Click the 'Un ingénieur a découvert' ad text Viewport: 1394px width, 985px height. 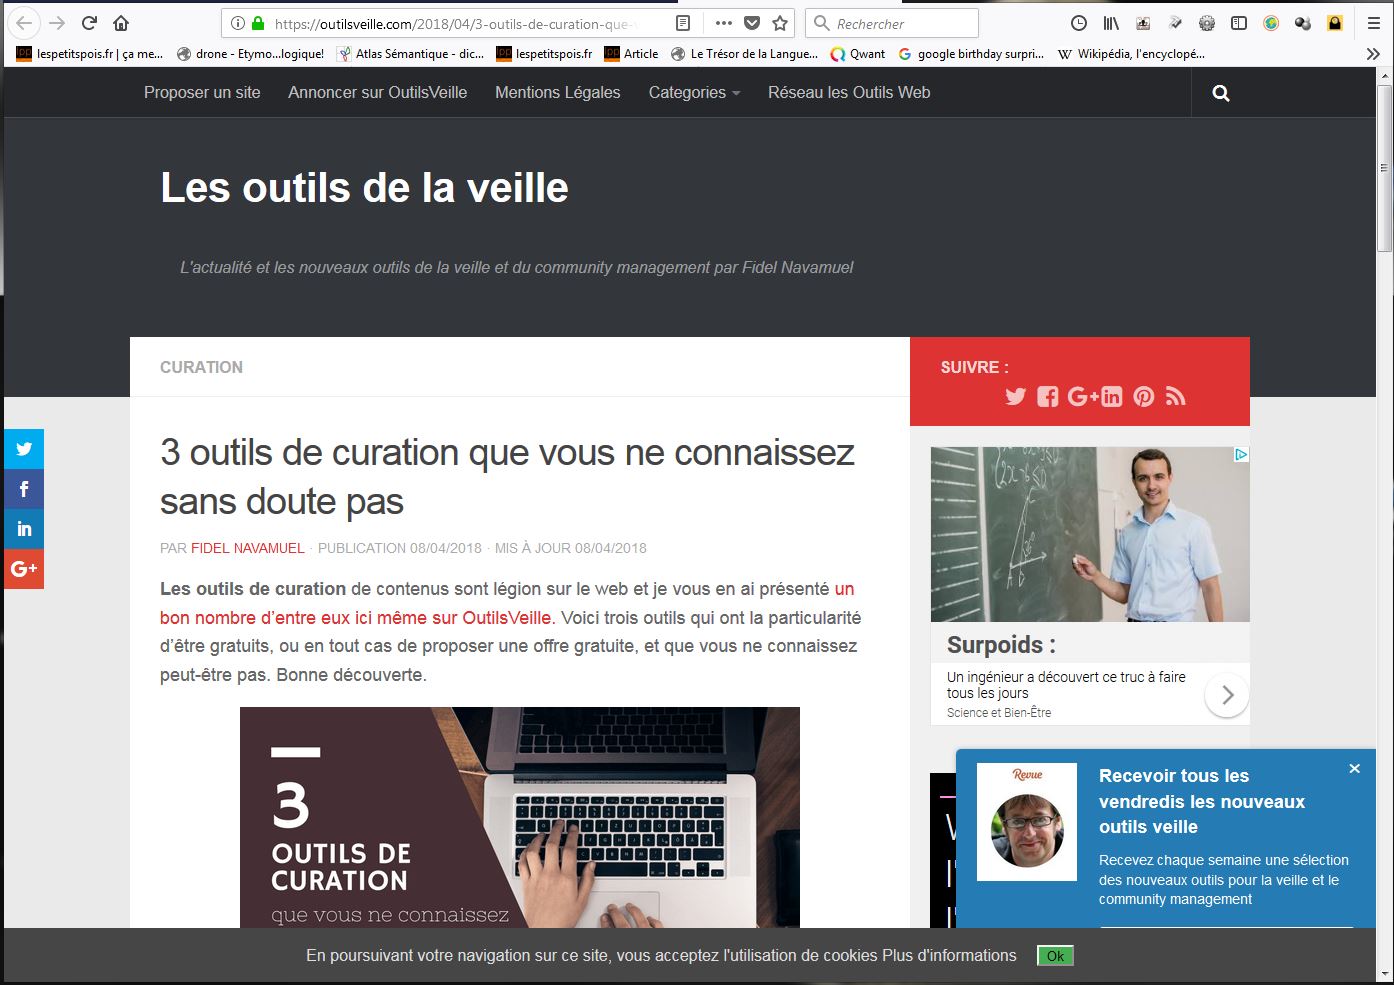pos(1066,685)
